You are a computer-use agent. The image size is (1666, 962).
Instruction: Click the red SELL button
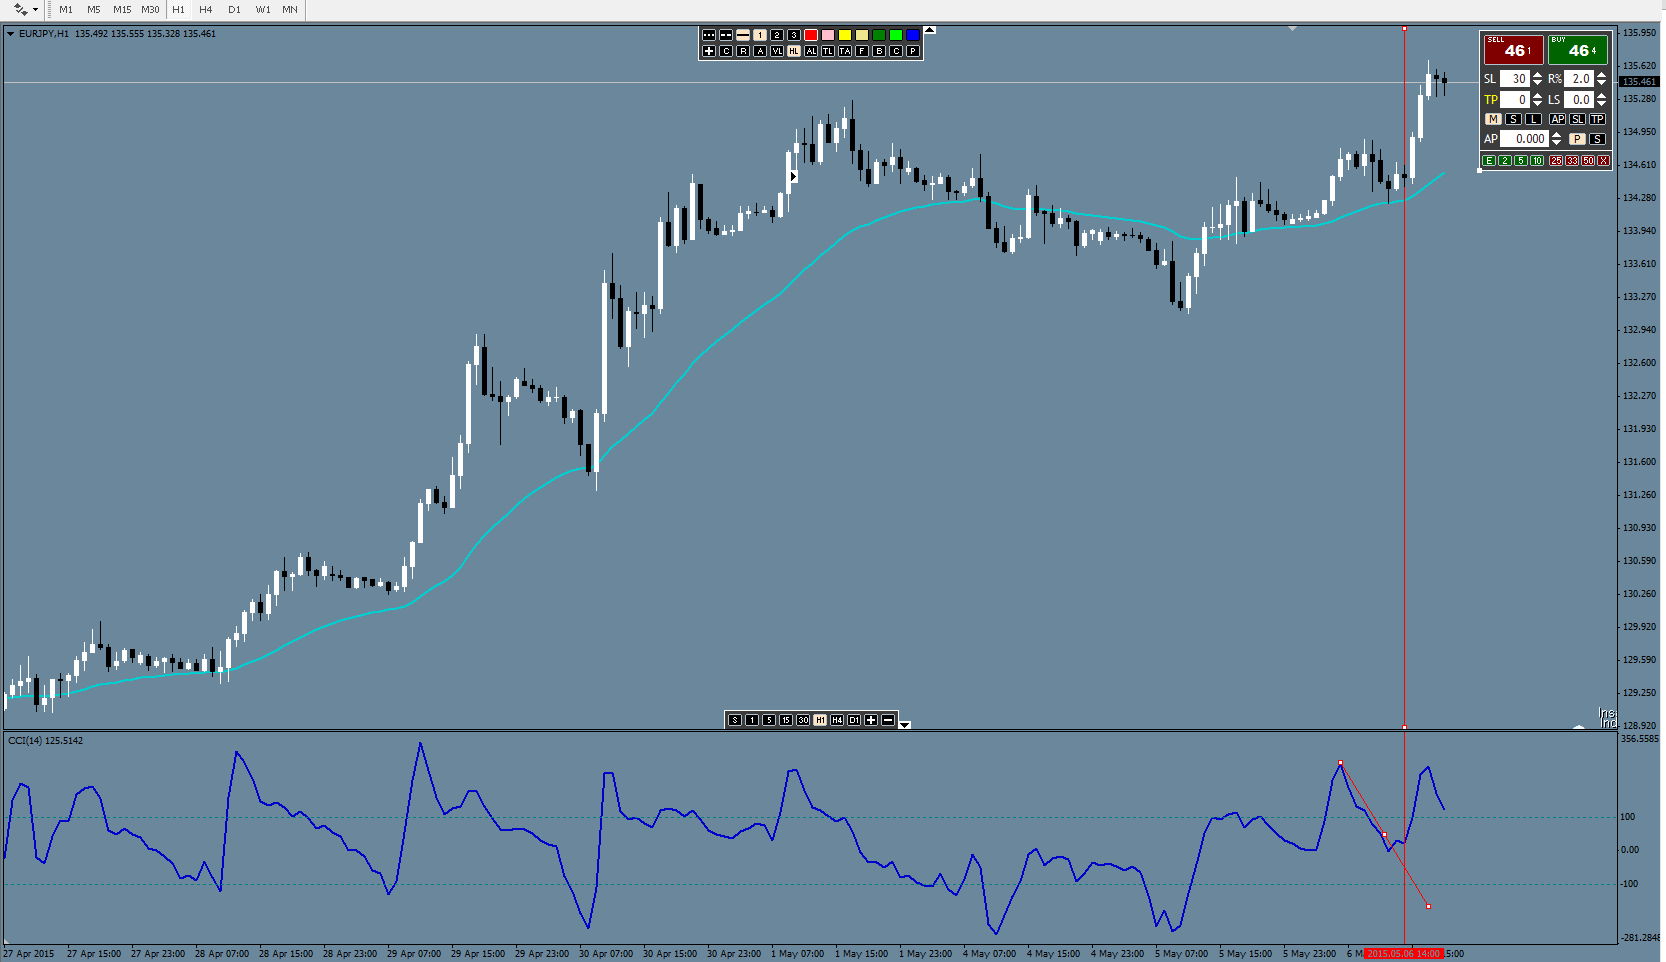1513,50
